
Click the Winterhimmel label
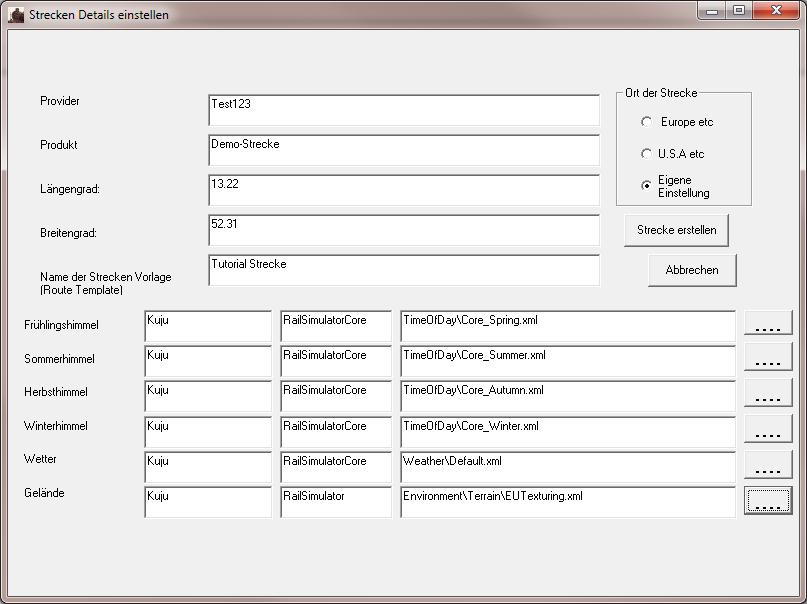pos(56,426)
